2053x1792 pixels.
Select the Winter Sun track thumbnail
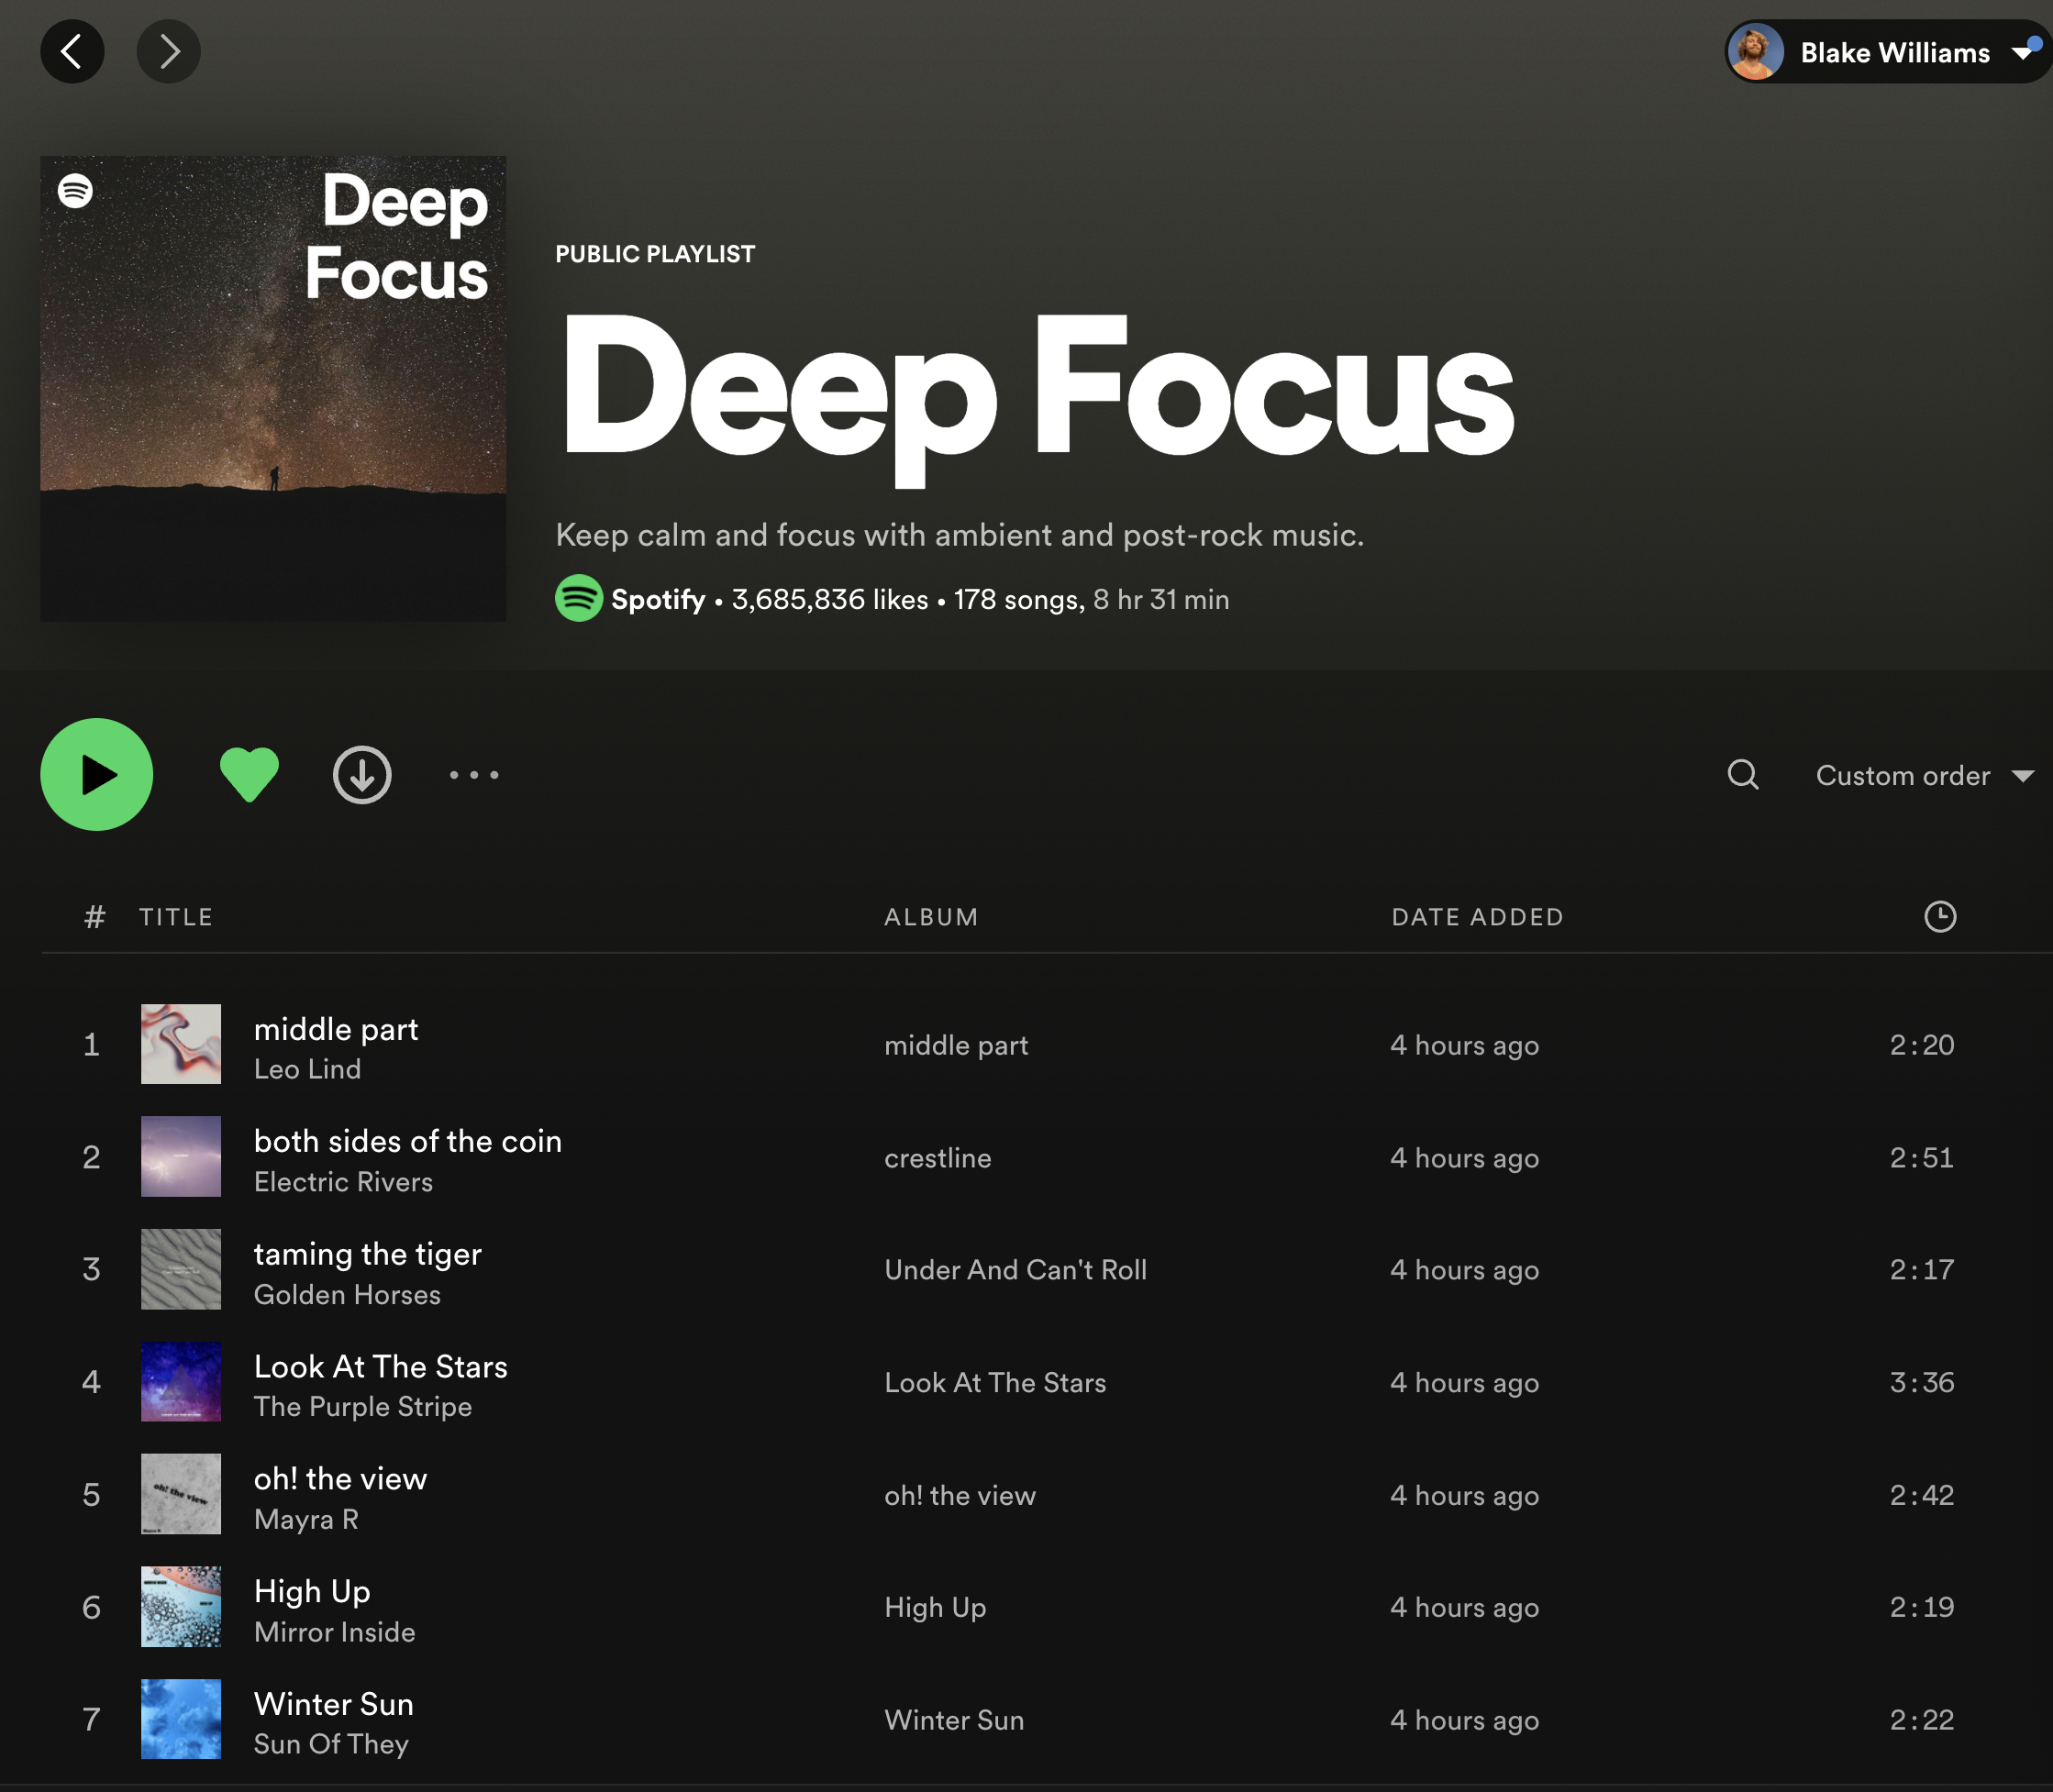pos(181,1718)
